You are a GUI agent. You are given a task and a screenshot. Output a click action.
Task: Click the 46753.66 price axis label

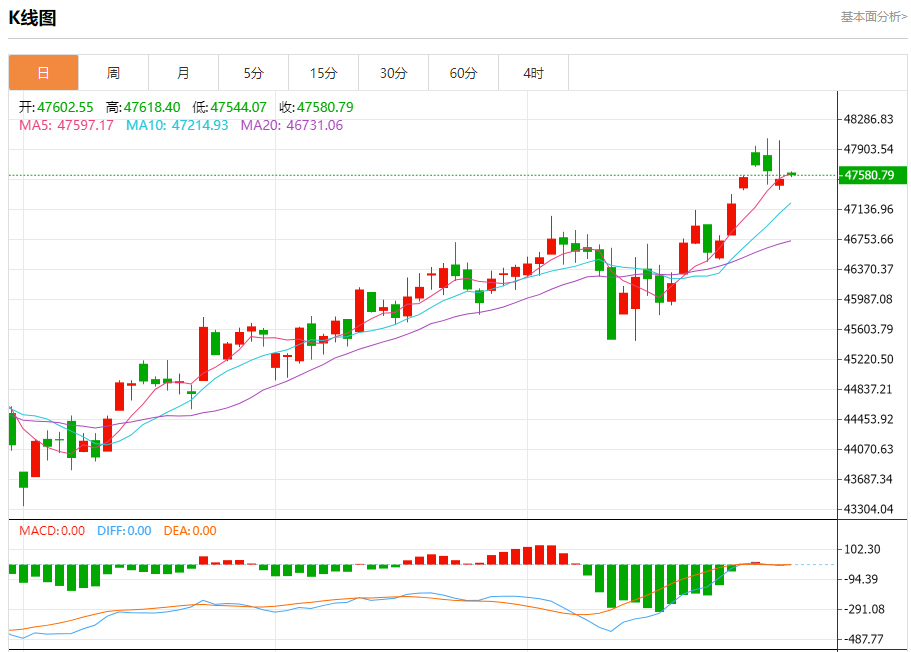869,239
